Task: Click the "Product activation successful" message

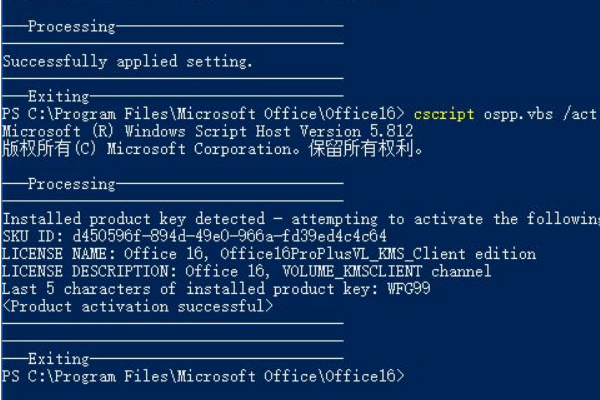Action: (137, 306)
